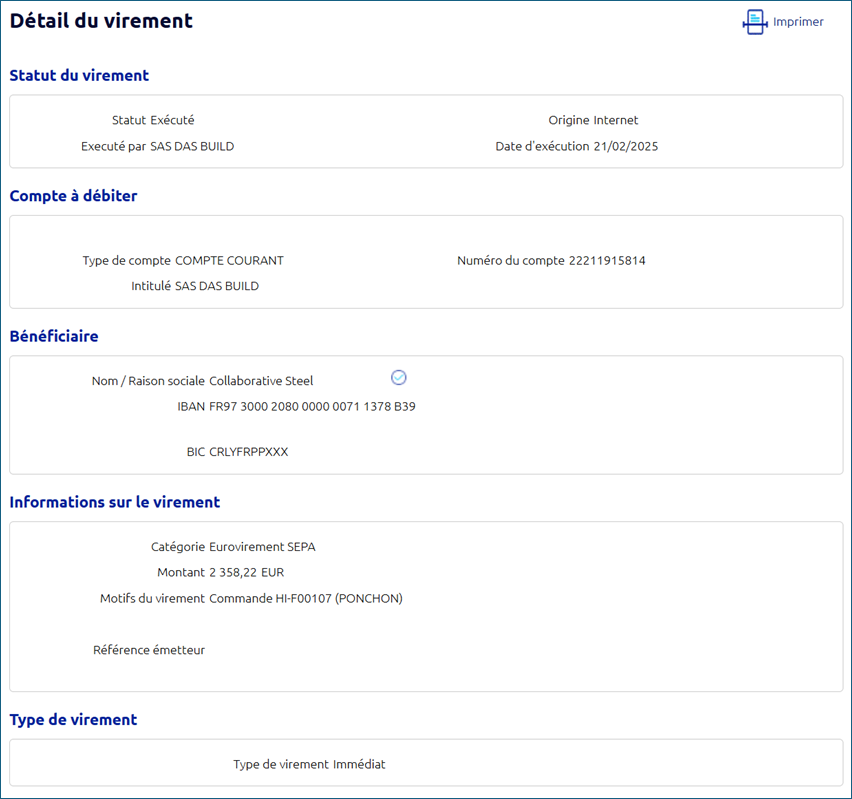The image size is (852, 799).
Task: Click the verified checkmark beside Collaborative Steel
Action: pos(399,377)
